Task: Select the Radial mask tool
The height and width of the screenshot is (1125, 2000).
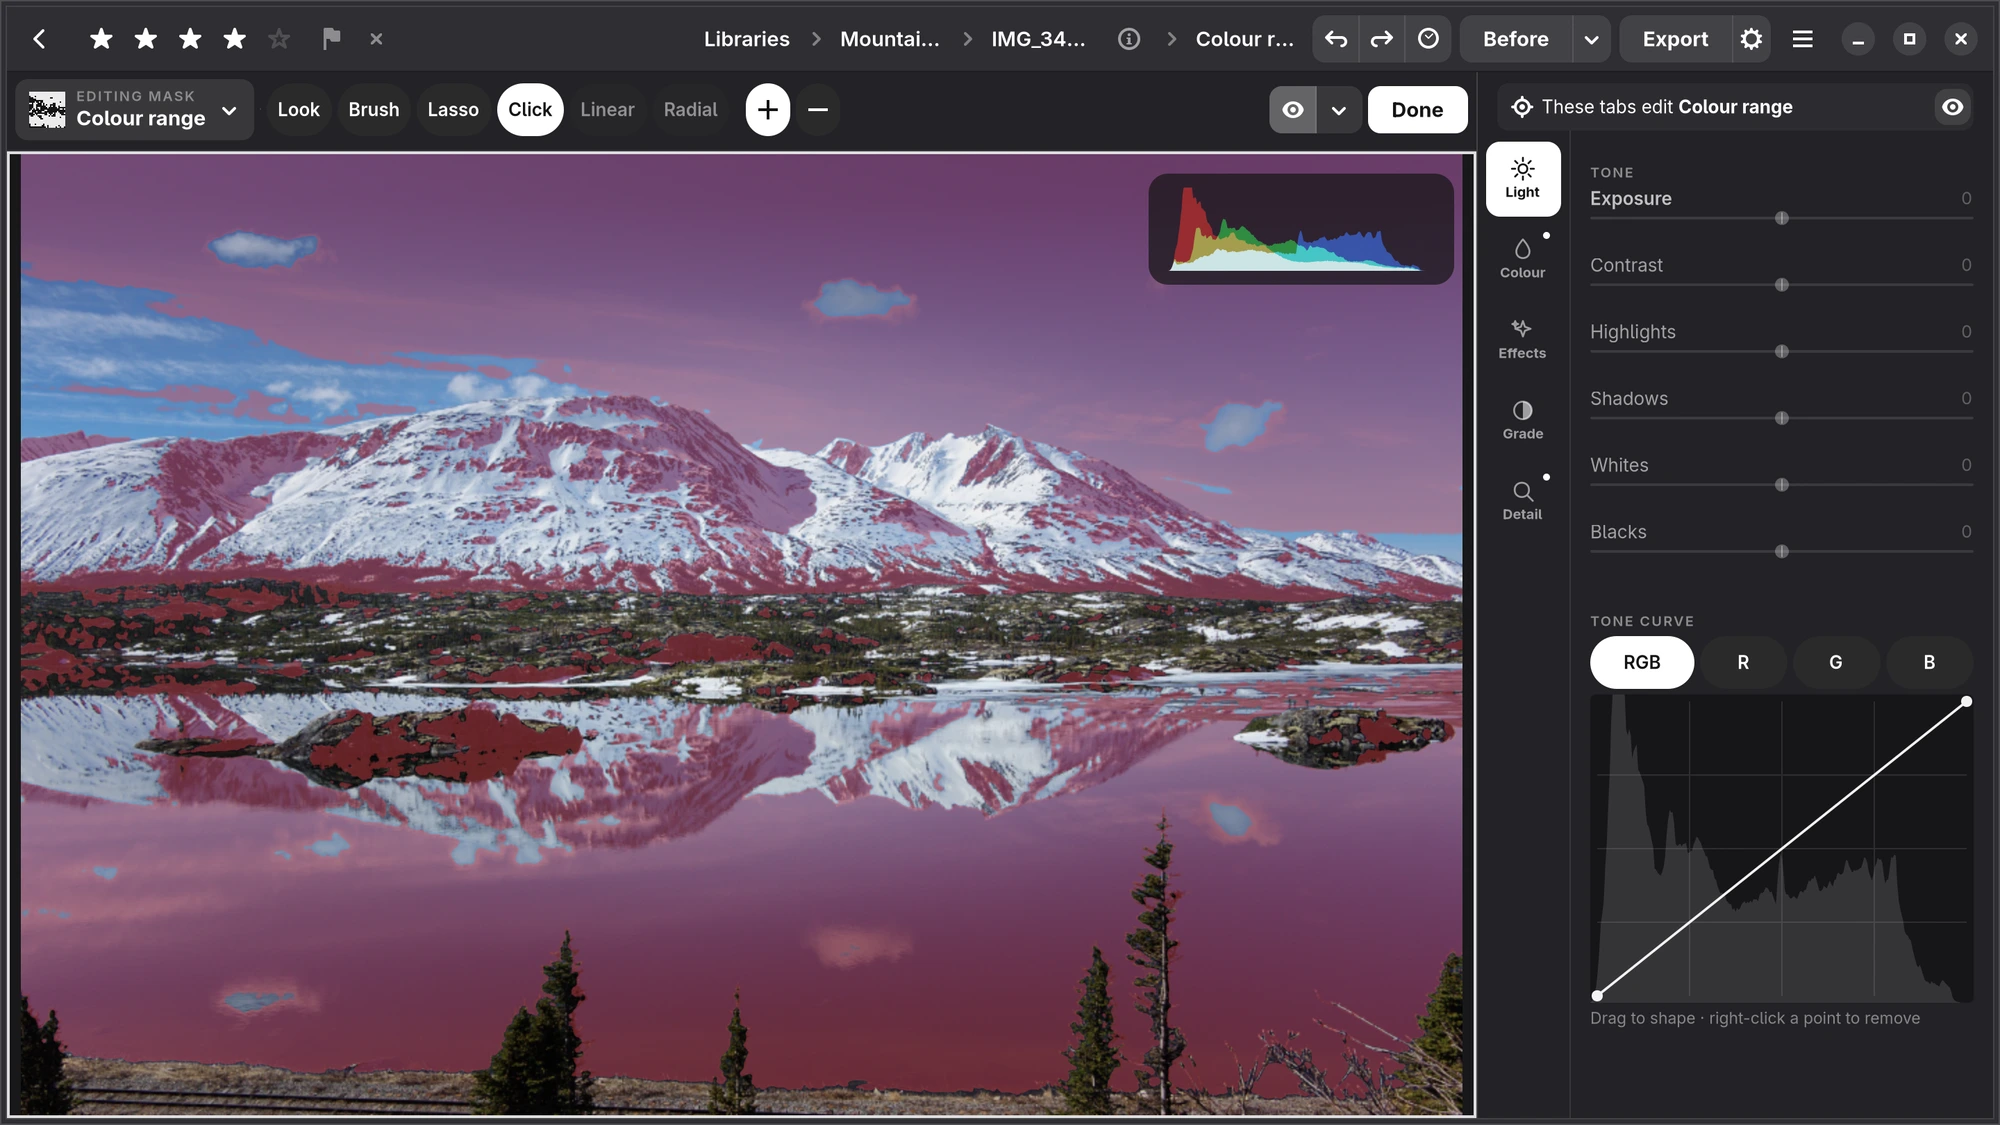Action: [x=691, y=110]
